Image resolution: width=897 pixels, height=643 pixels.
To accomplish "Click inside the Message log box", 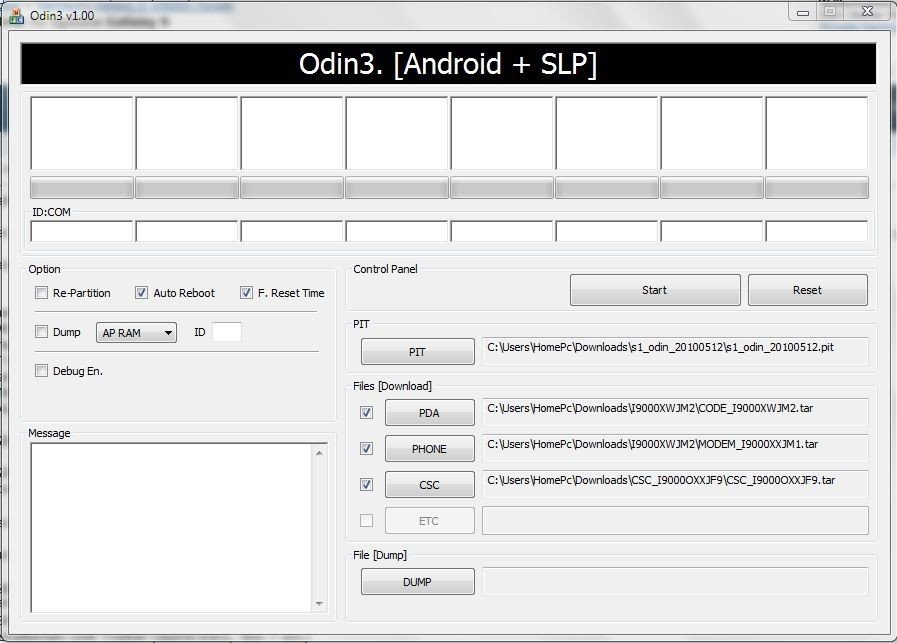I will (172, 527).
